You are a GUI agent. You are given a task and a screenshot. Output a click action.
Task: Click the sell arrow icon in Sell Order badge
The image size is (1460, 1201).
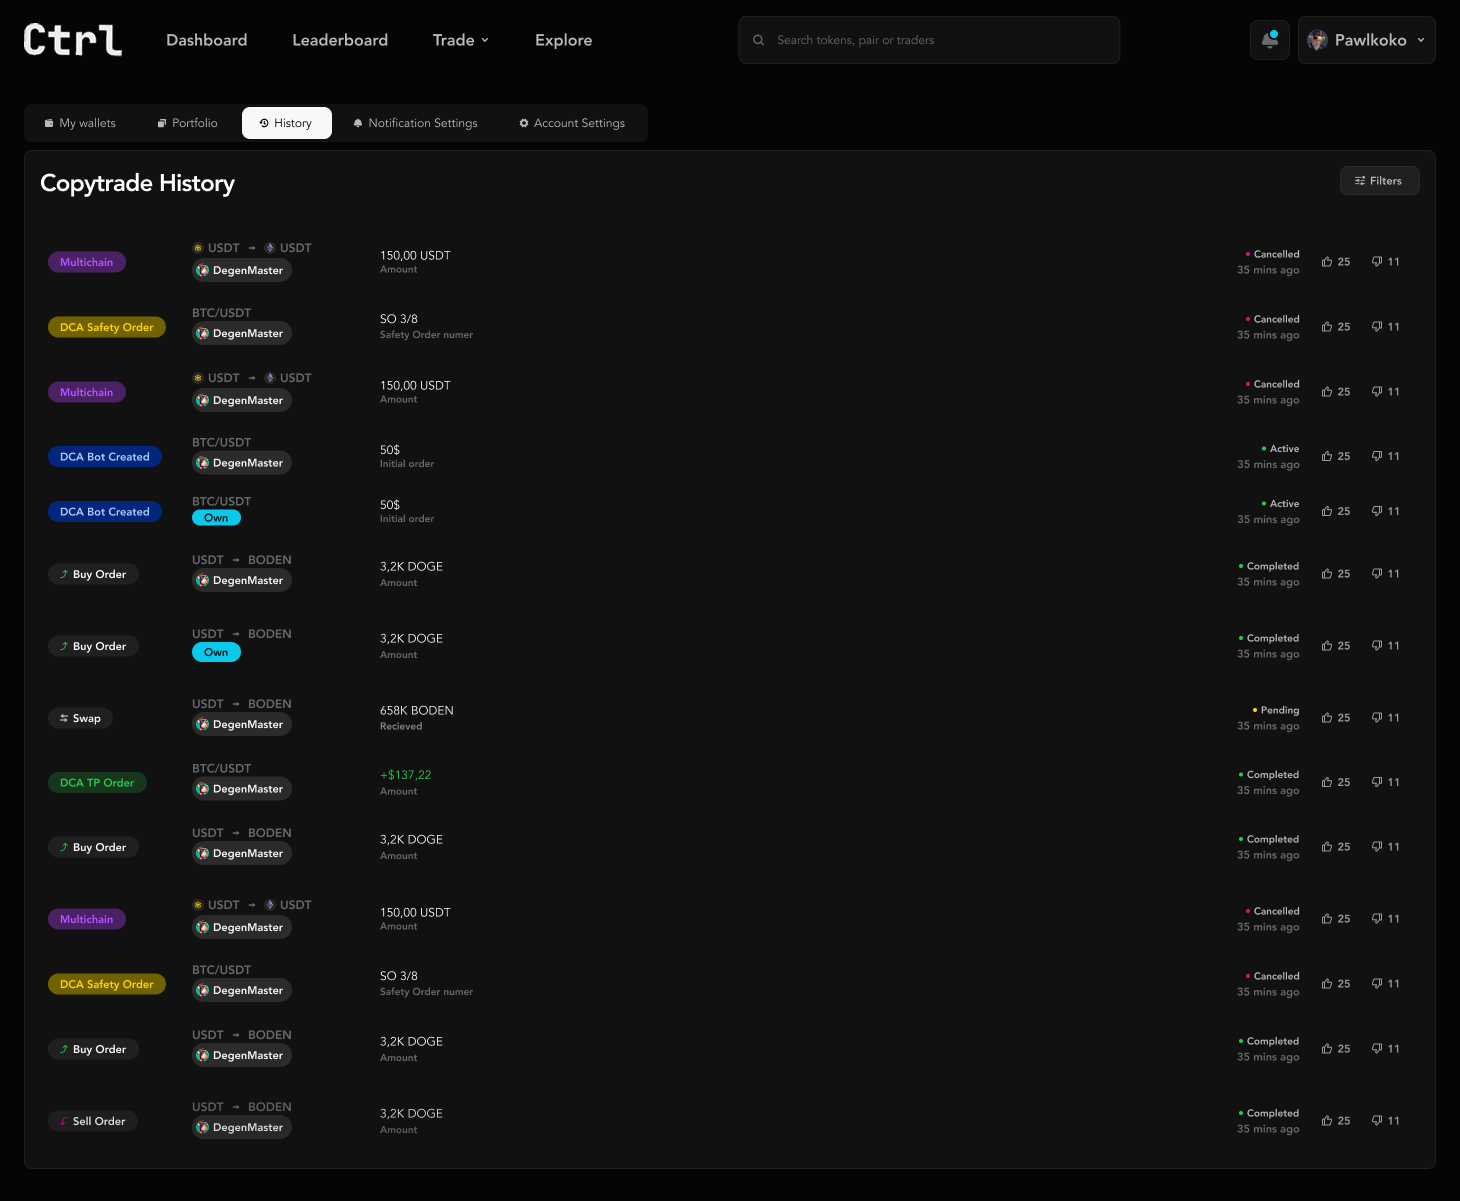click(64, 1121)
